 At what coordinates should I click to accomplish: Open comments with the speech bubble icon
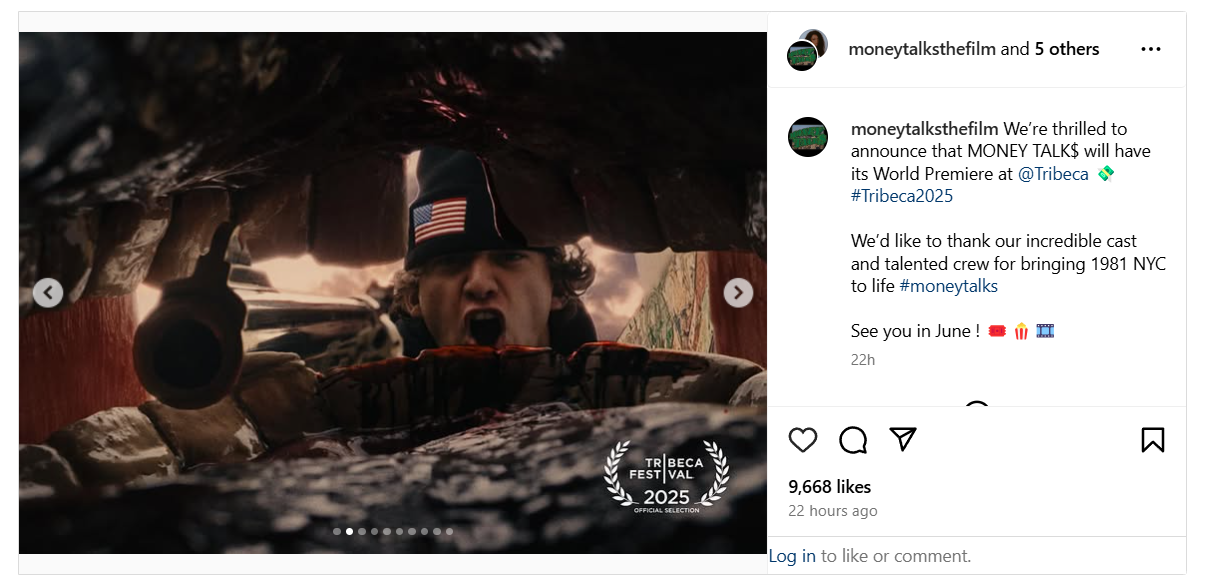(853, 440)
